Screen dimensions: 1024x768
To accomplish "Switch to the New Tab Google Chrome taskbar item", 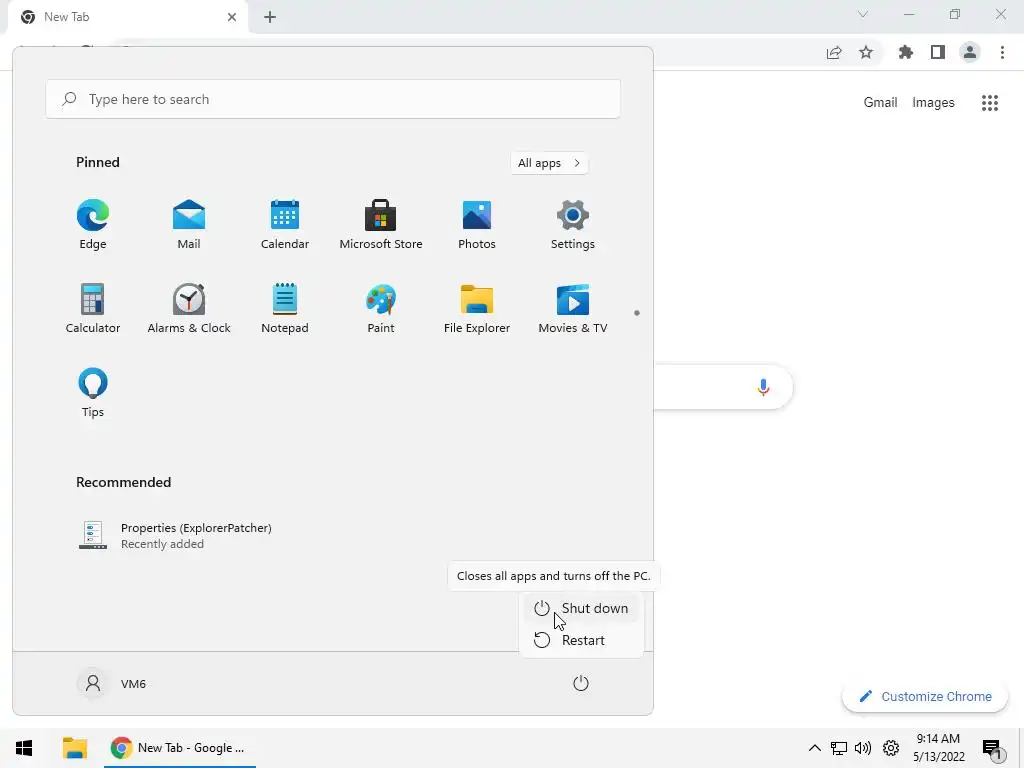I will coord(180,748).
